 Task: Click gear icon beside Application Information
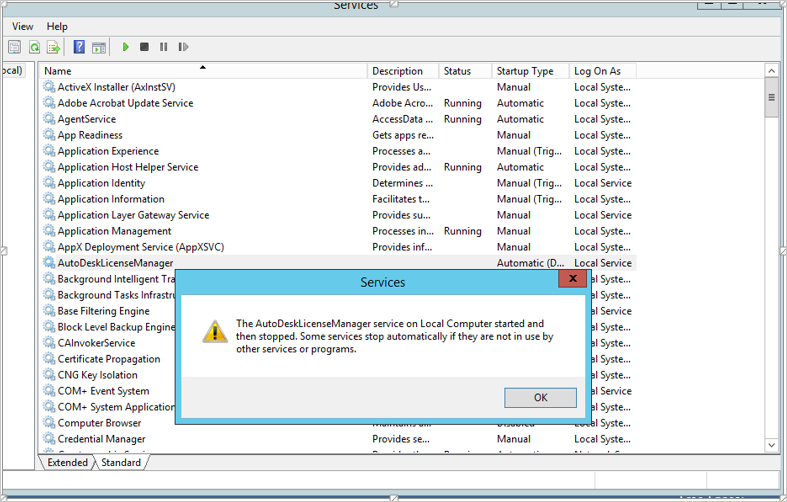[x=49, y=199]
